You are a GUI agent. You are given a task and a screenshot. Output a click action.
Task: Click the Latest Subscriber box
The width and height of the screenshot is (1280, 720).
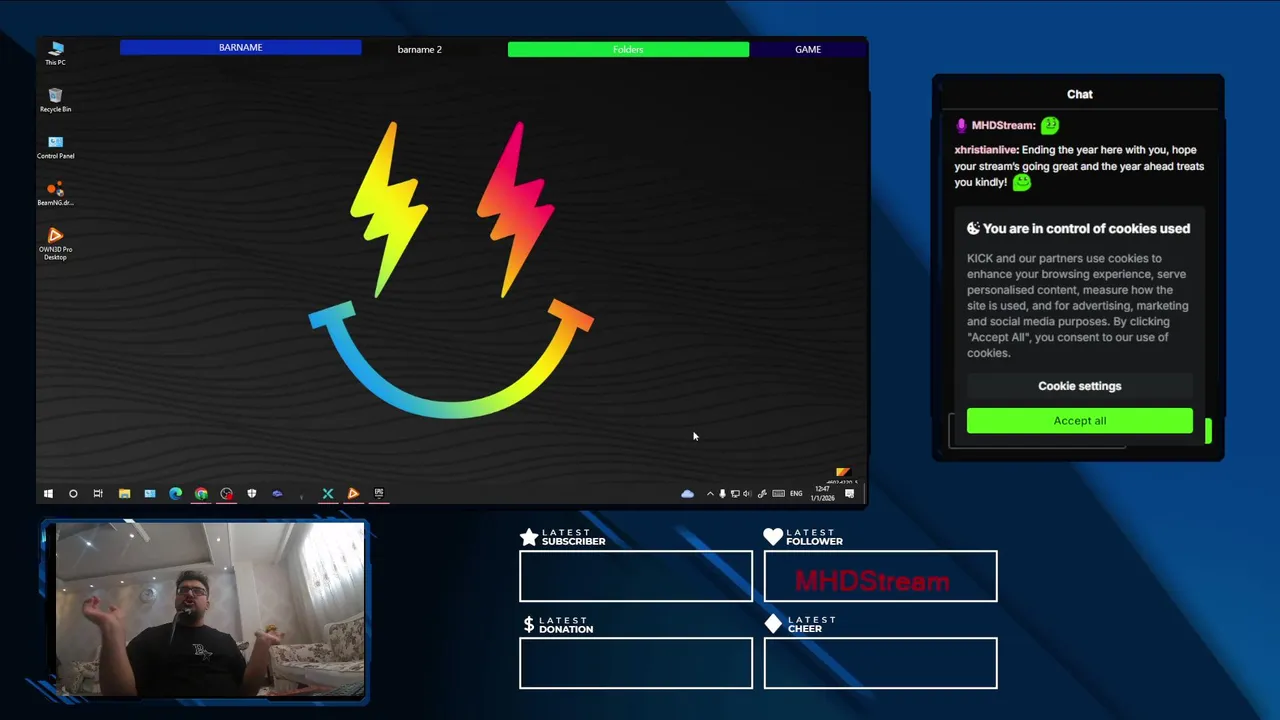coord(636,576)
